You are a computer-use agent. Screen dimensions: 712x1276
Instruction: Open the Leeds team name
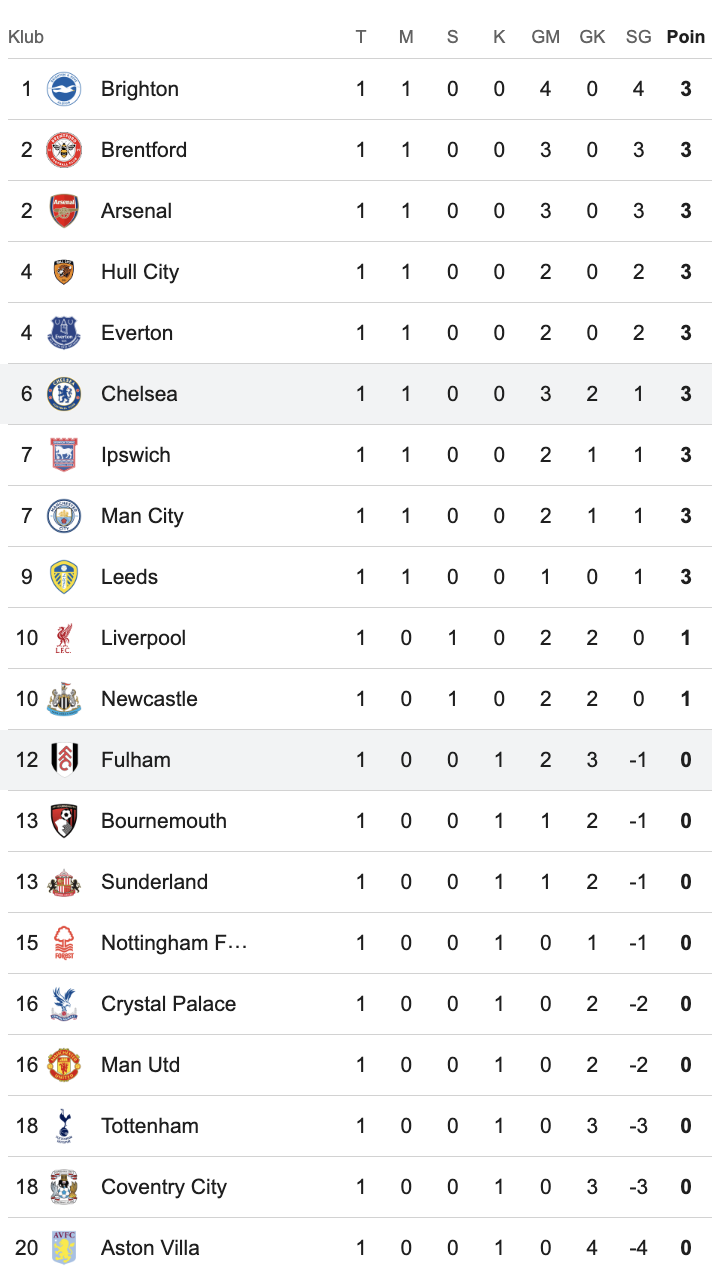[x=130, y=577]
